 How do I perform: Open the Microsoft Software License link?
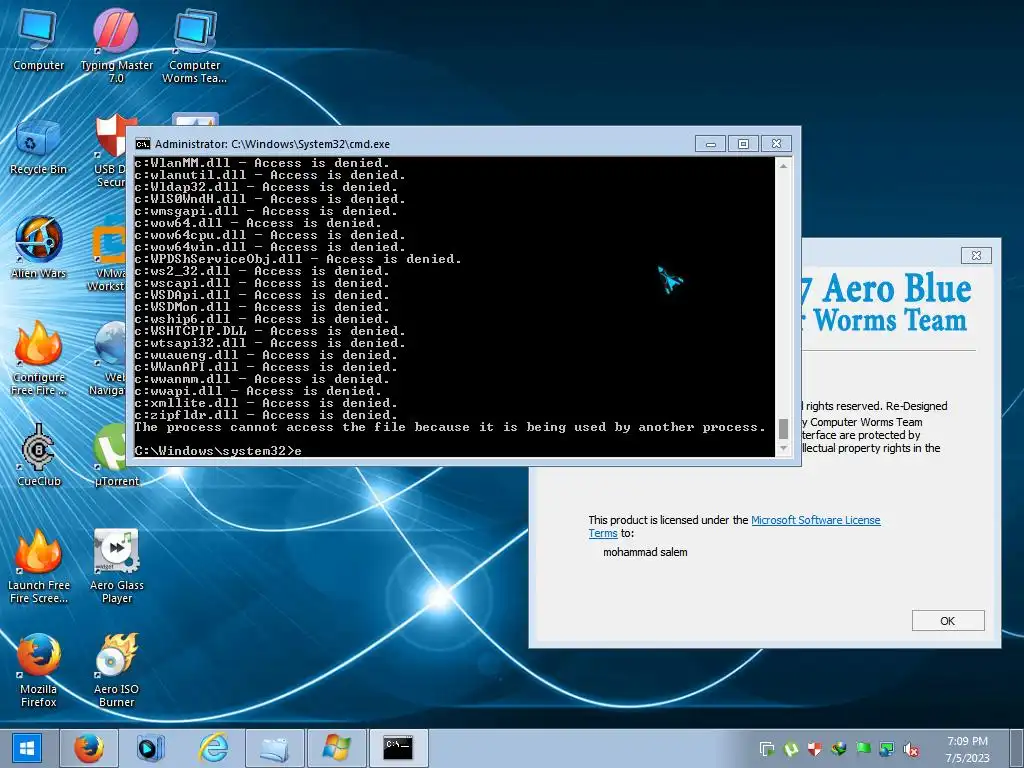coord(816,520)
